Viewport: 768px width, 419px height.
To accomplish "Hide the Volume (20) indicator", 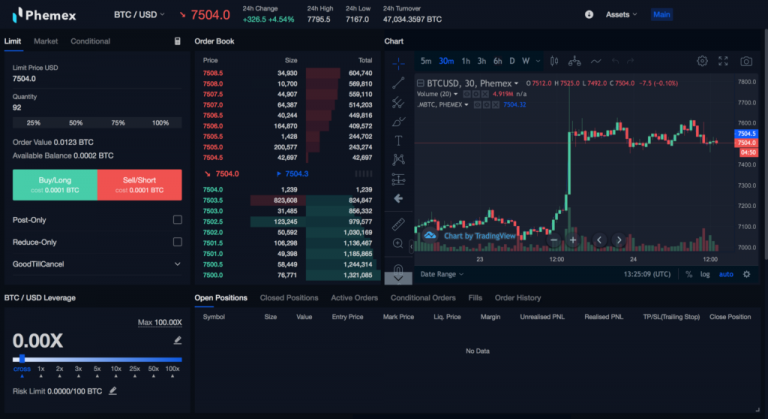I will (x=467, y=94).
